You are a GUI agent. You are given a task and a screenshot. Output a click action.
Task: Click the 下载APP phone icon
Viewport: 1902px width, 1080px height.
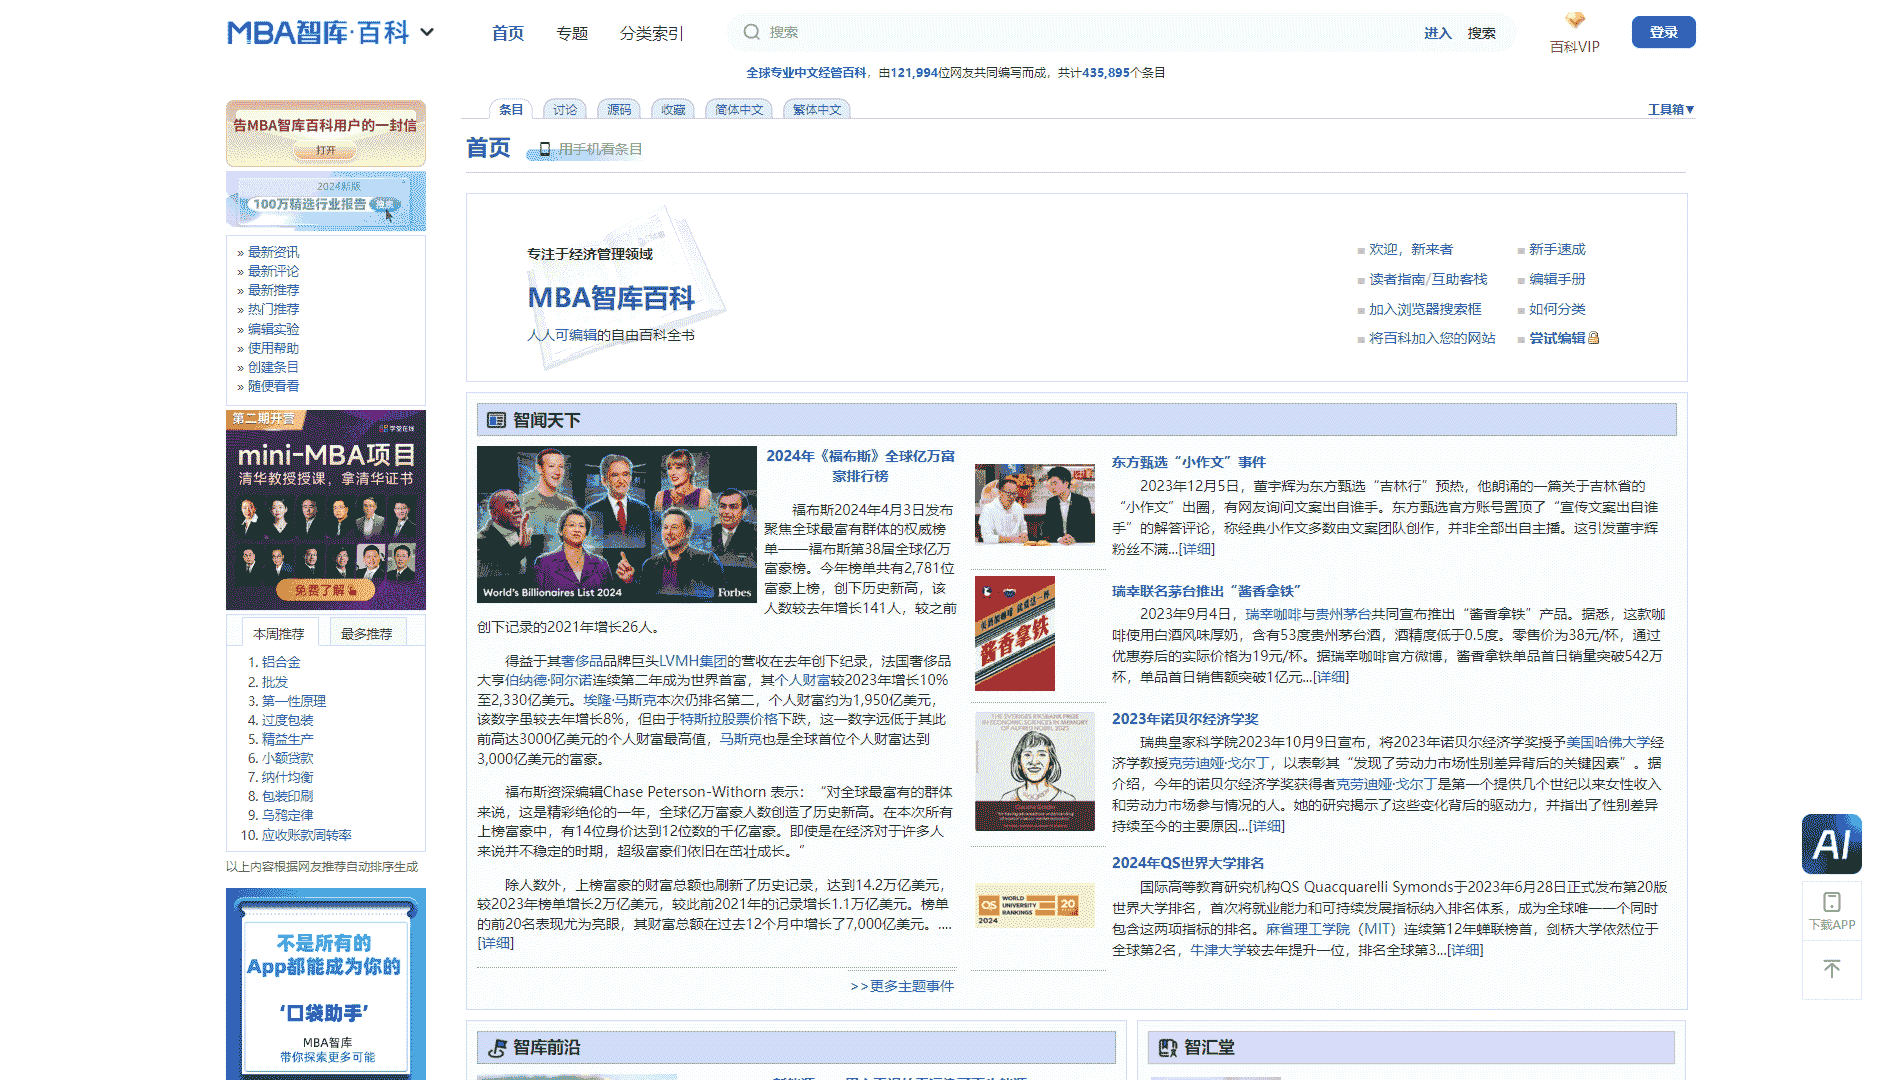(x=1832, y=902)
